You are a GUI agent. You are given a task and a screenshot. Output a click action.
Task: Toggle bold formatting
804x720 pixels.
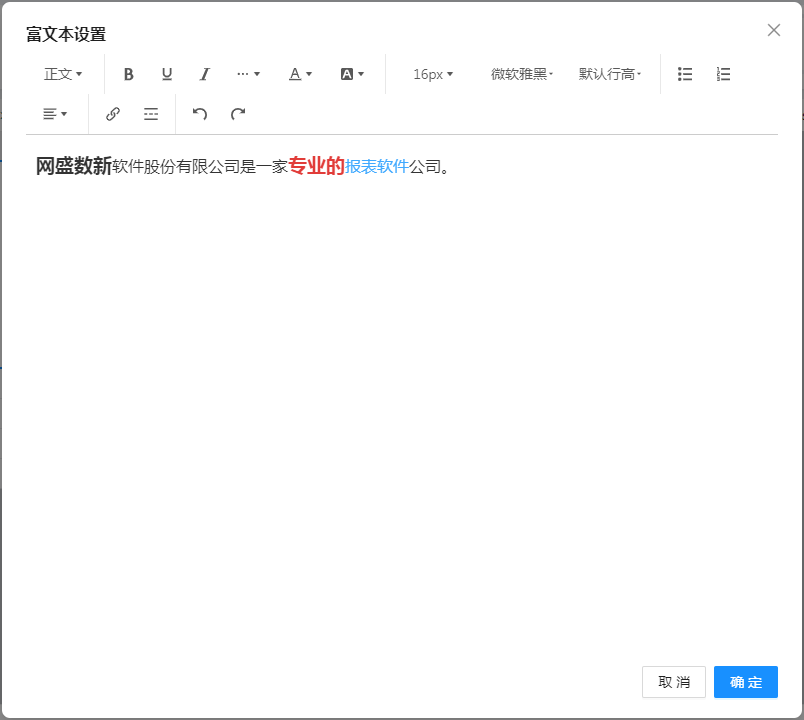pyautogui.click(x=128, y=74)
